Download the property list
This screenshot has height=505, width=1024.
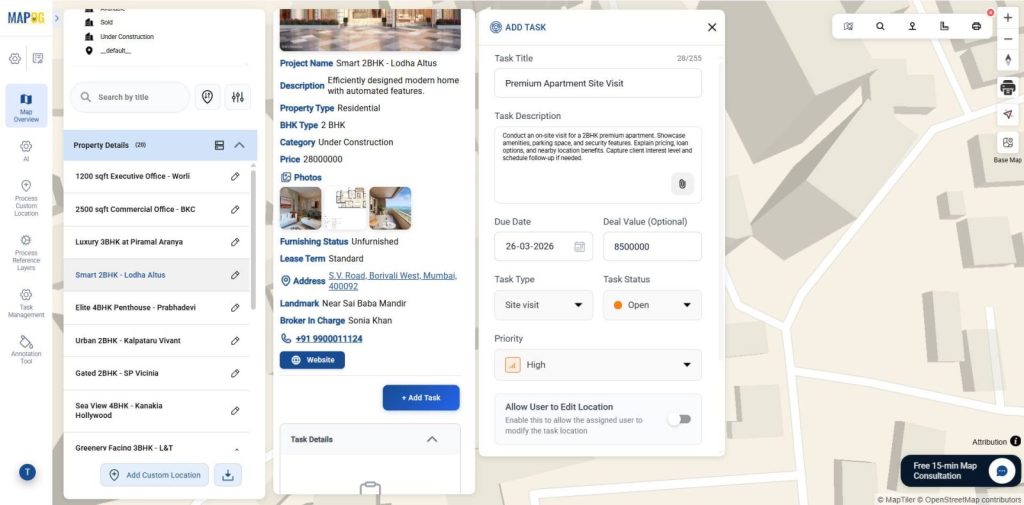tap(228, 475)
